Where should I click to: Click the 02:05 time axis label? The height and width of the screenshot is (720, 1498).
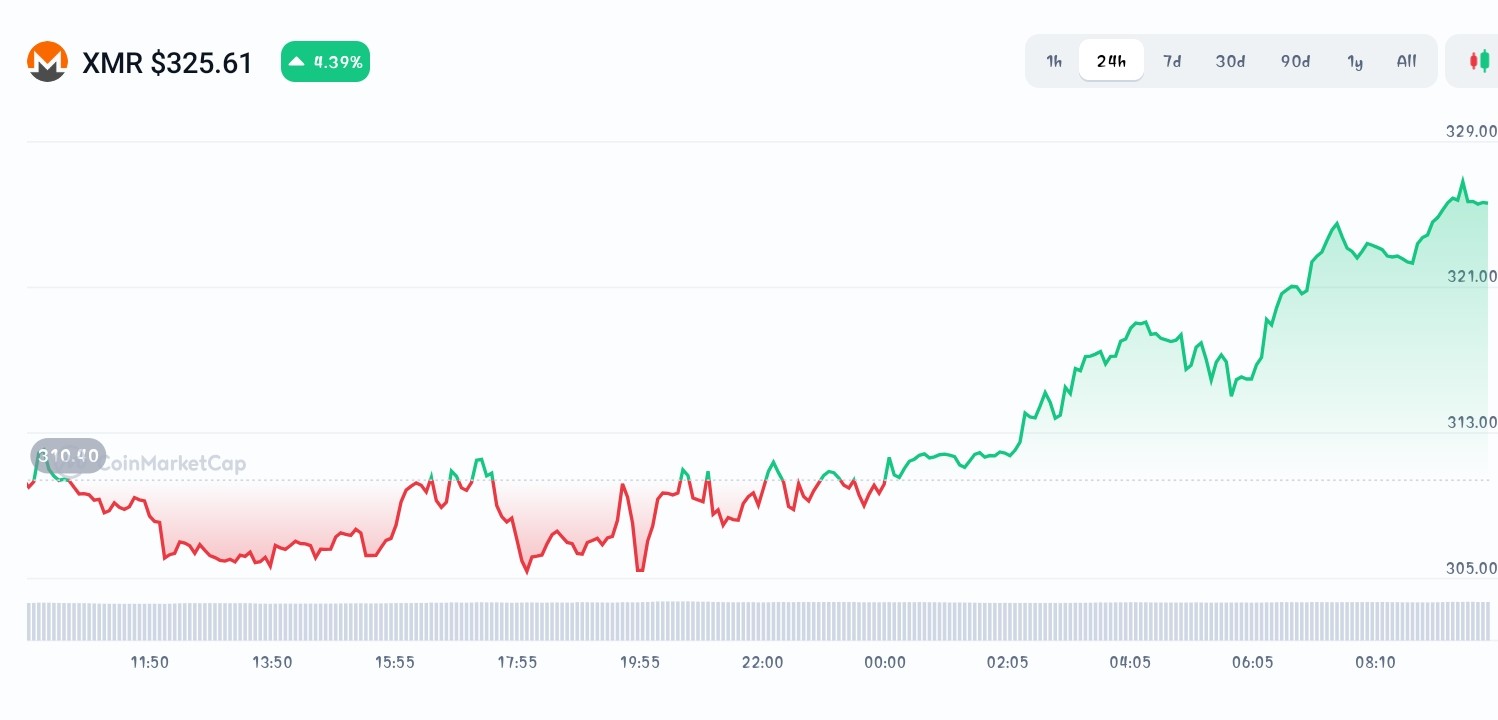1007,662
